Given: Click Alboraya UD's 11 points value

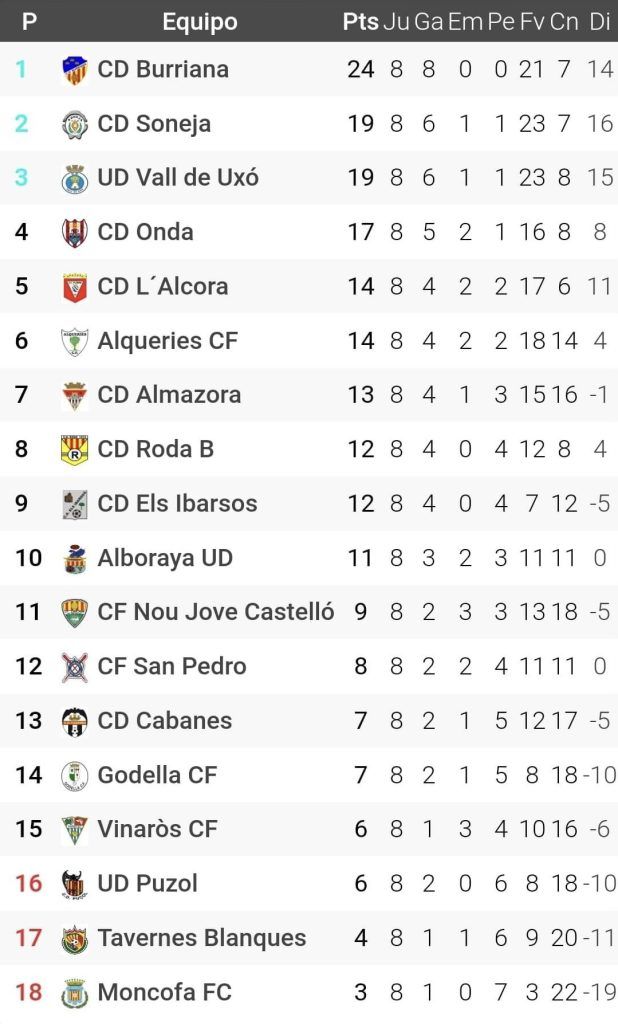Looking at the screenshot, I should click(x=360, y=558).
